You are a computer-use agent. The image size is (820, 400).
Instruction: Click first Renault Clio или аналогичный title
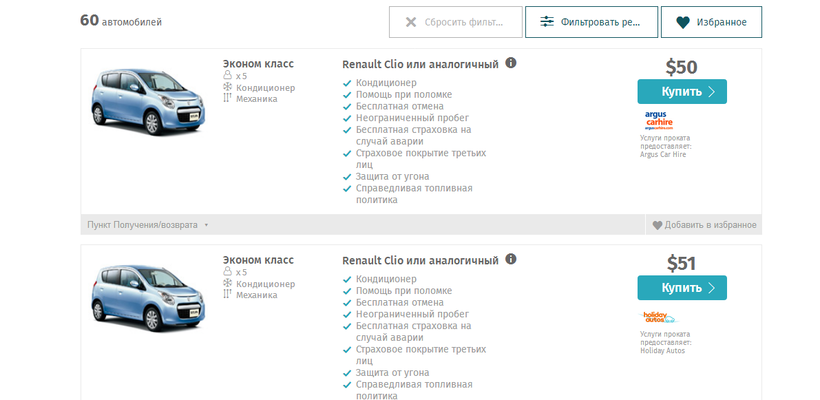coord(420,64)
